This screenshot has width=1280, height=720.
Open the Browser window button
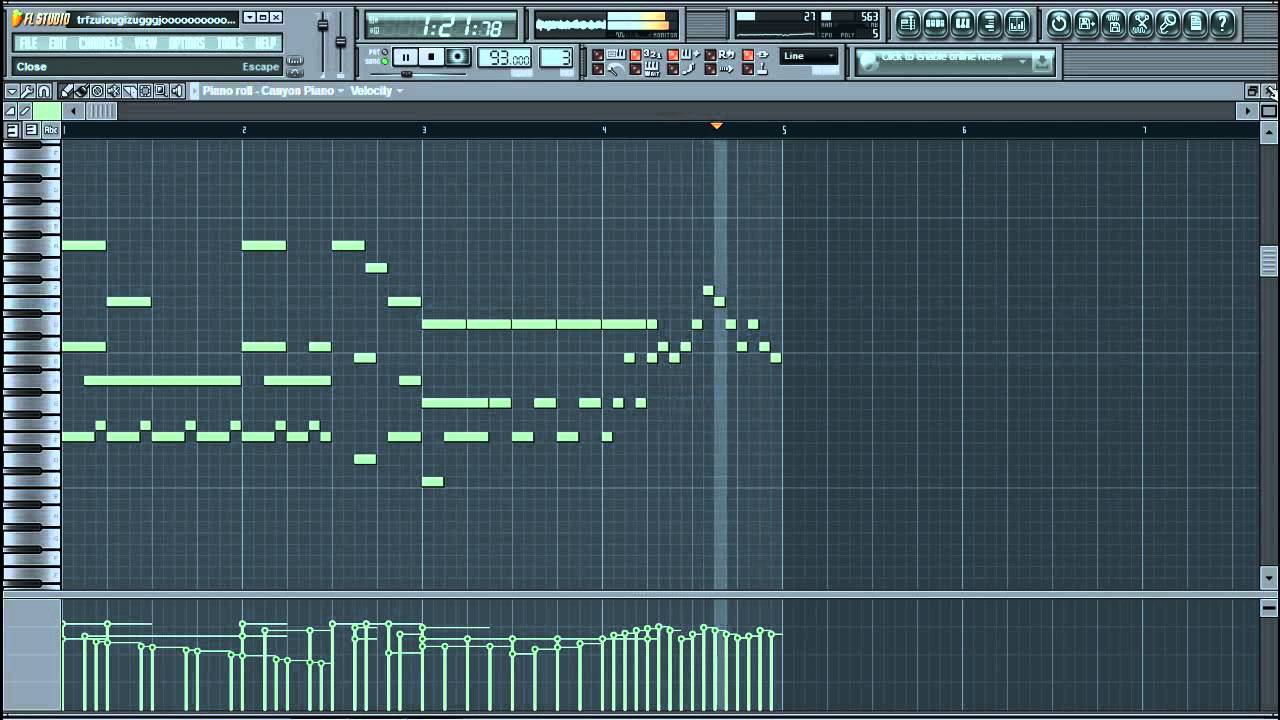coord(989,24)
